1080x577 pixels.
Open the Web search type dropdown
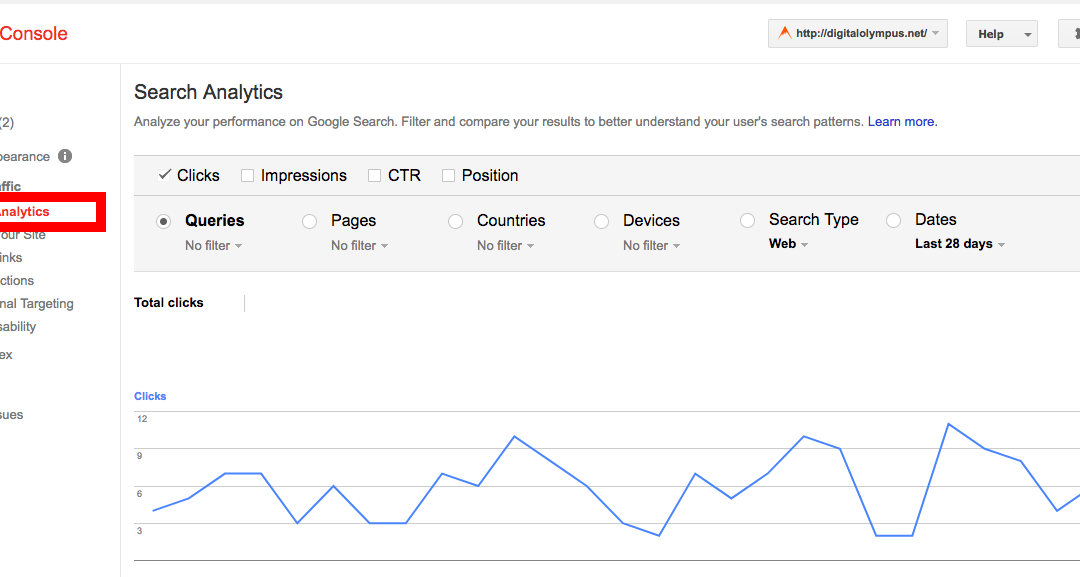click(x=787, y=243)
